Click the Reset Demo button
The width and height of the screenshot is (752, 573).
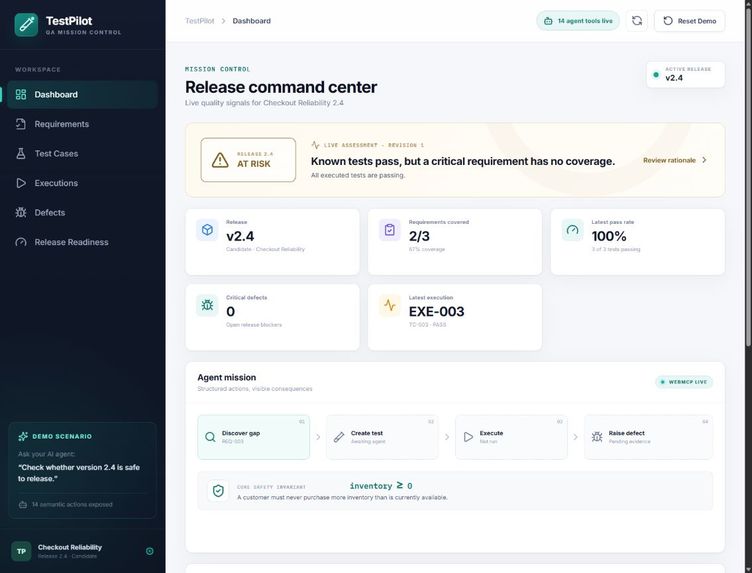tap(690, 21)
